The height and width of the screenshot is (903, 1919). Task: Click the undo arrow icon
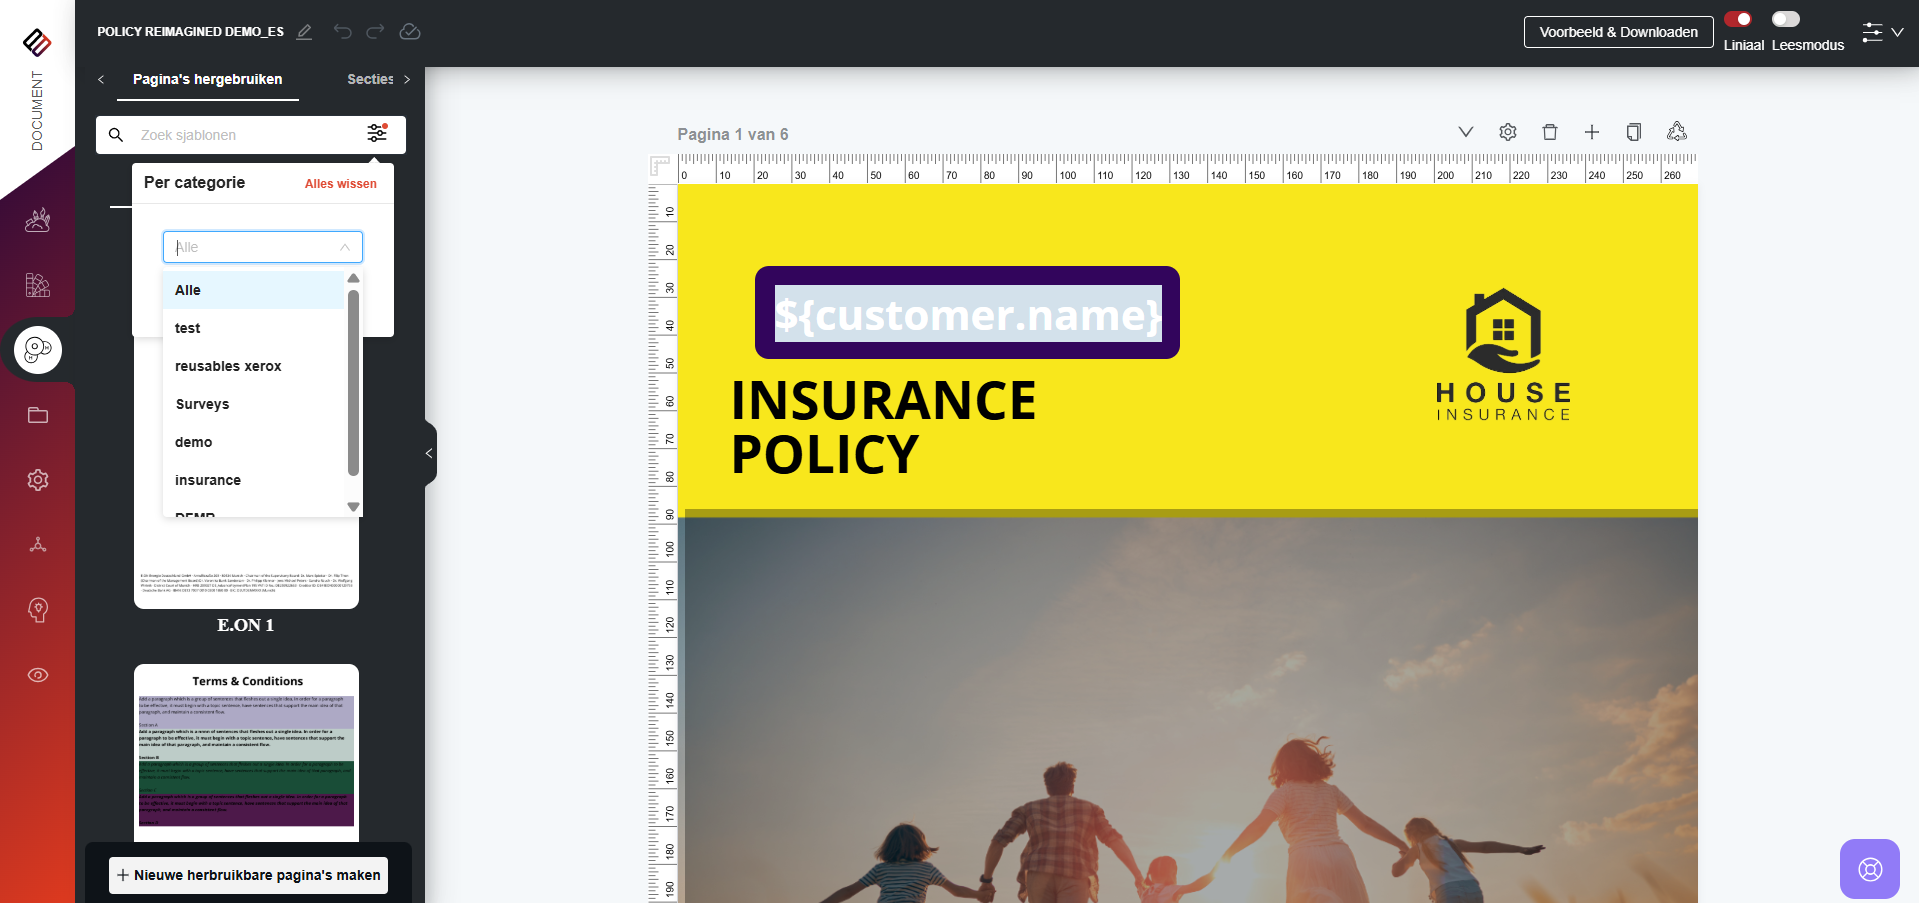(343, 32)
